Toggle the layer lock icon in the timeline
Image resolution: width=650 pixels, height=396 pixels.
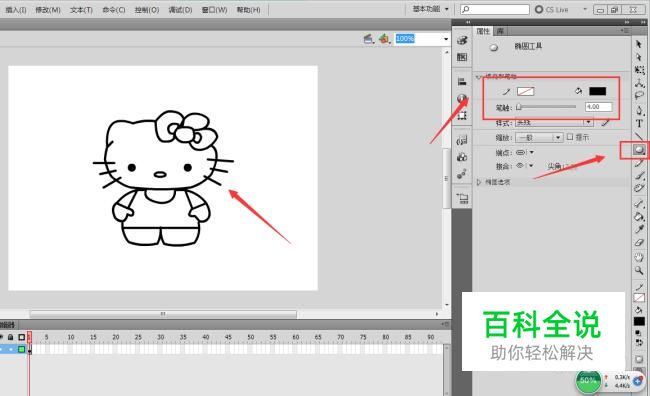(x=11, y=337)
